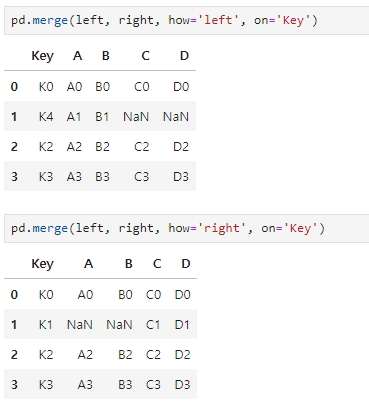Select K0 in the right-join result table

pos(46,295)
